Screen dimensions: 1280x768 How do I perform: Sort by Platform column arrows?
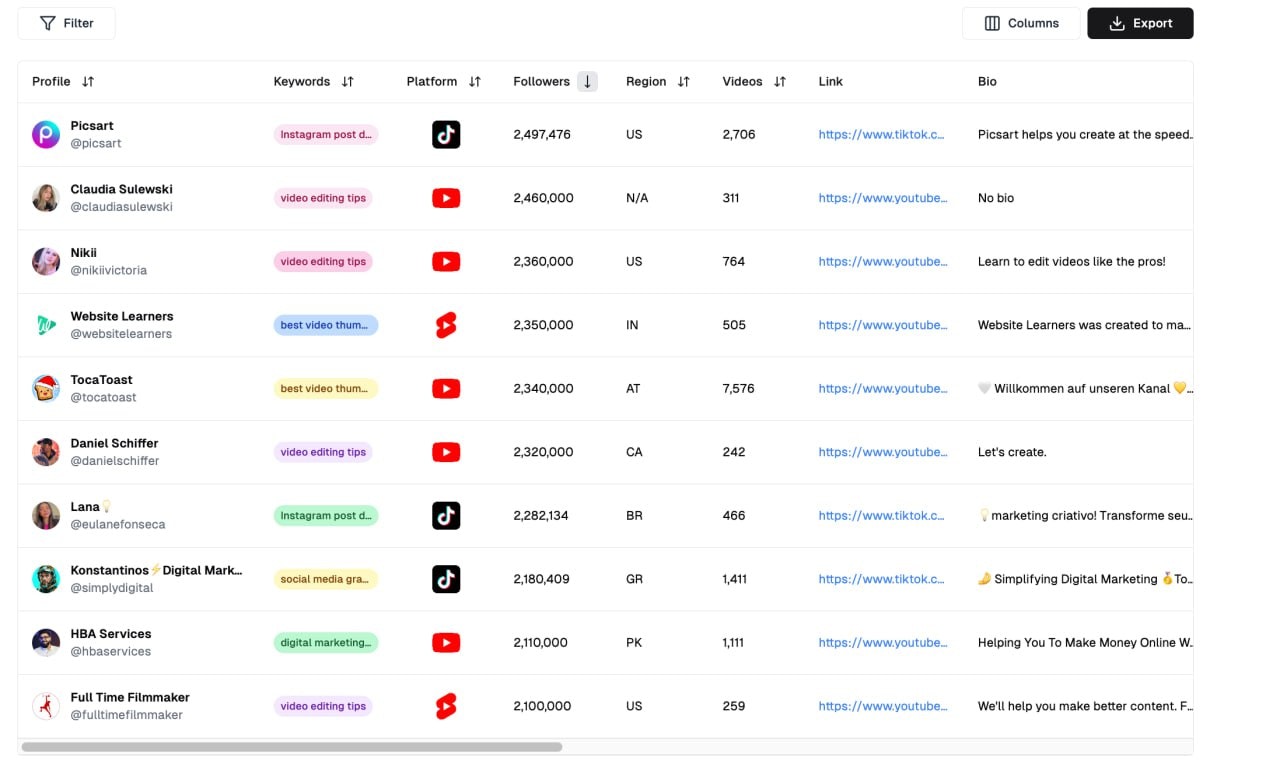(475, 82)
